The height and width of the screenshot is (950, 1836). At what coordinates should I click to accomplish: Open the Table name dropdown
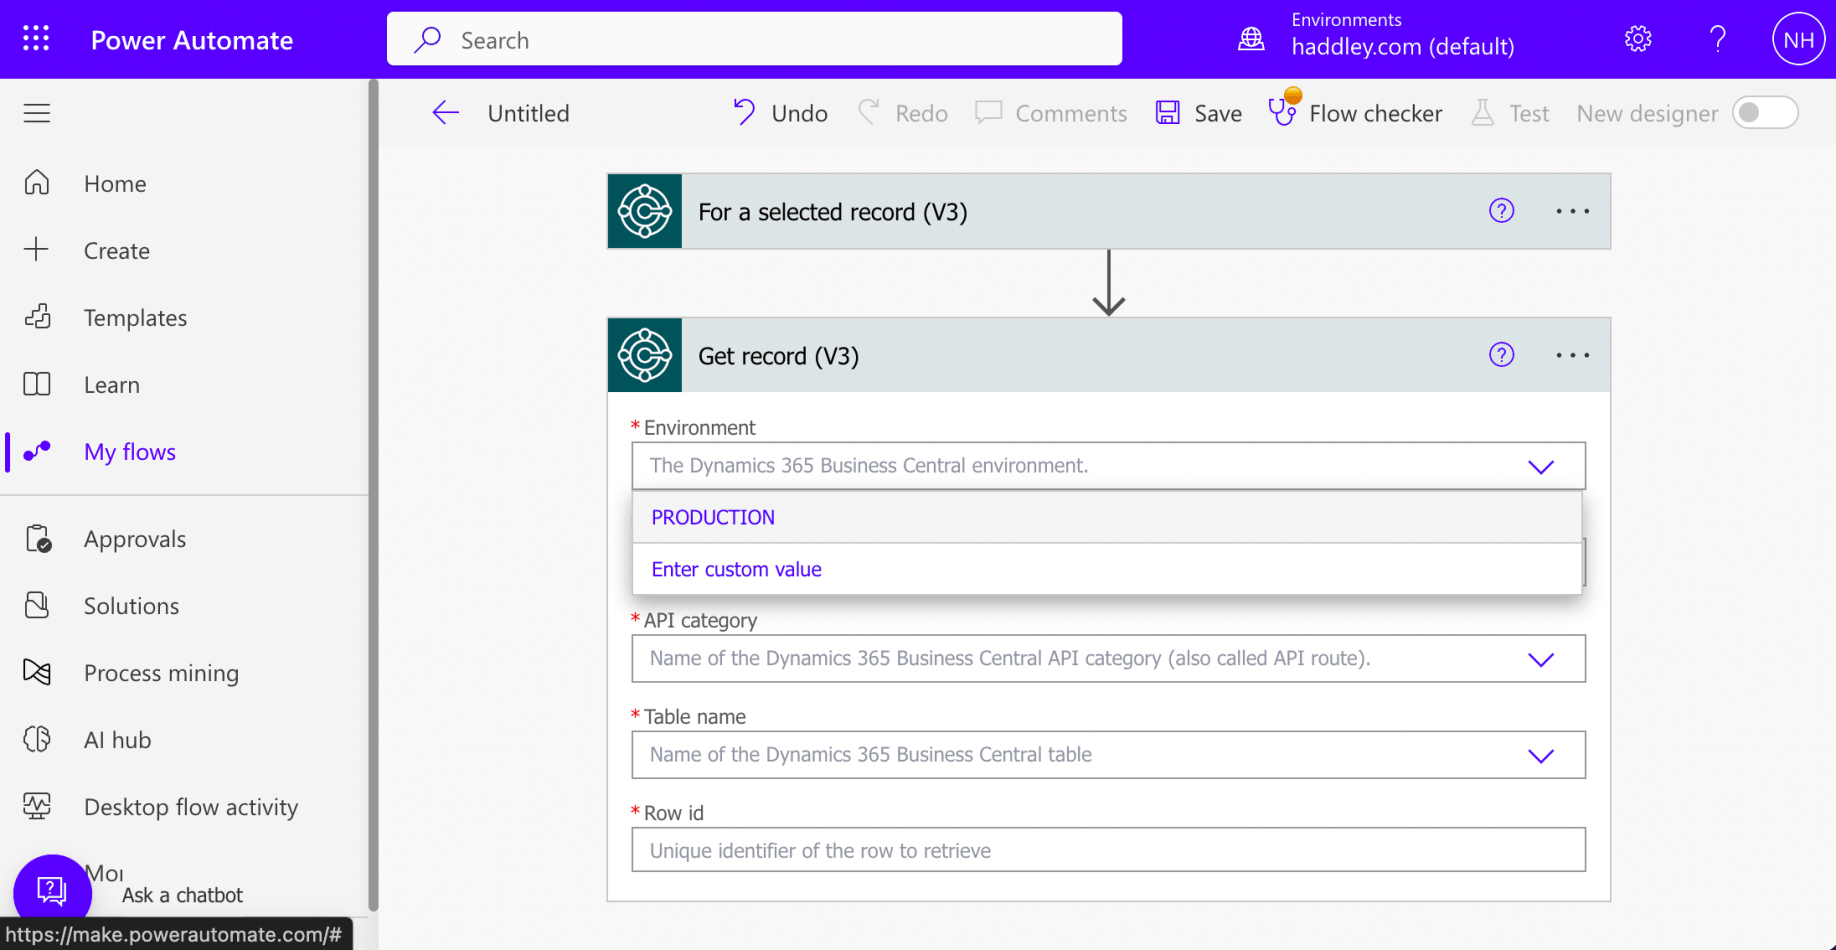click(x=1540, y=755)
